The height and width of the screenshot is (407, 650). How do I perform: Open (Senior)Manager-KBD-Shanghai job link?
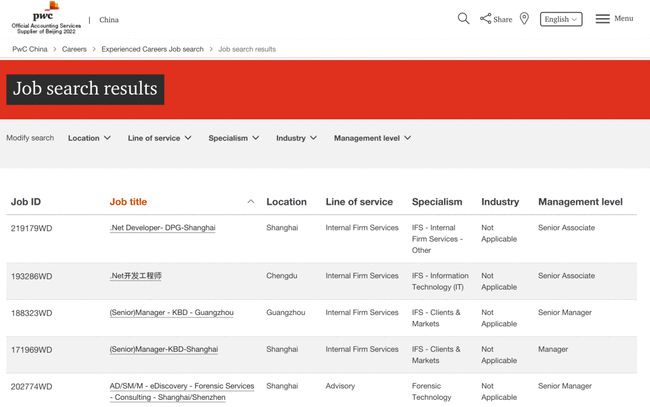click(164, 349)
